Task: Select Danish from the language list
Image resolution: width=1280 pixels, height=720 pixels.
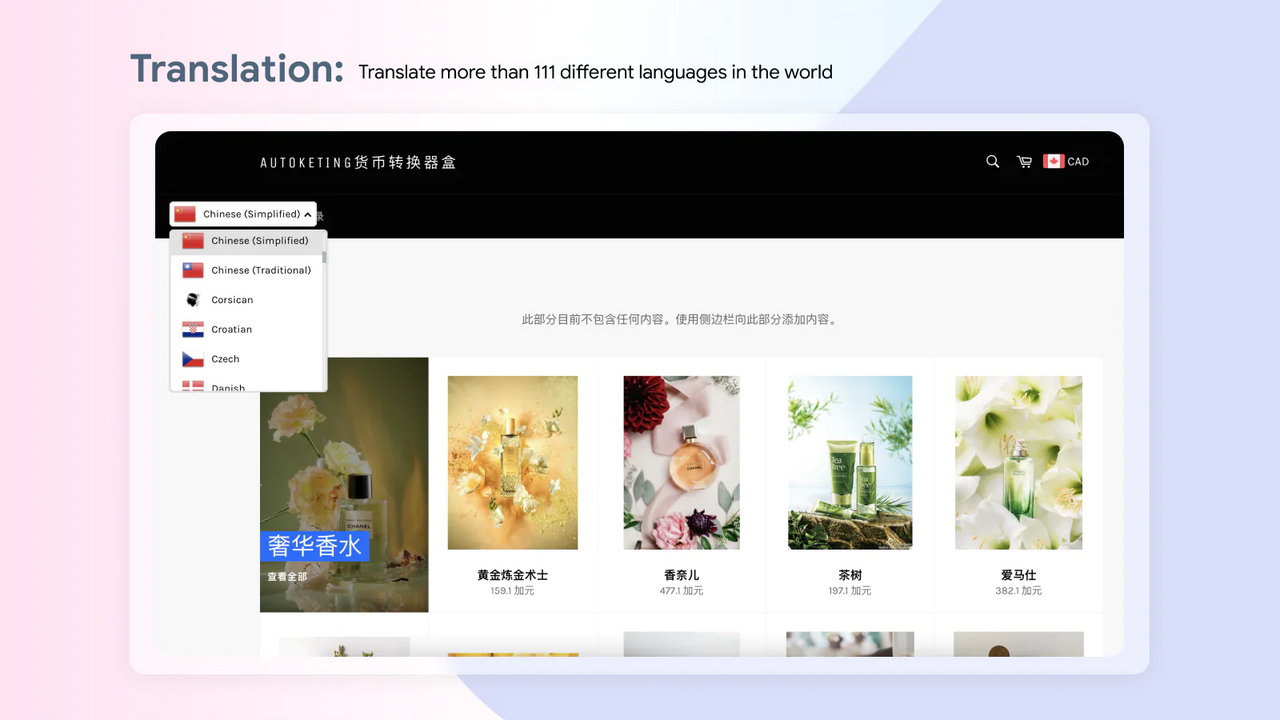Action: coord(228,388)
